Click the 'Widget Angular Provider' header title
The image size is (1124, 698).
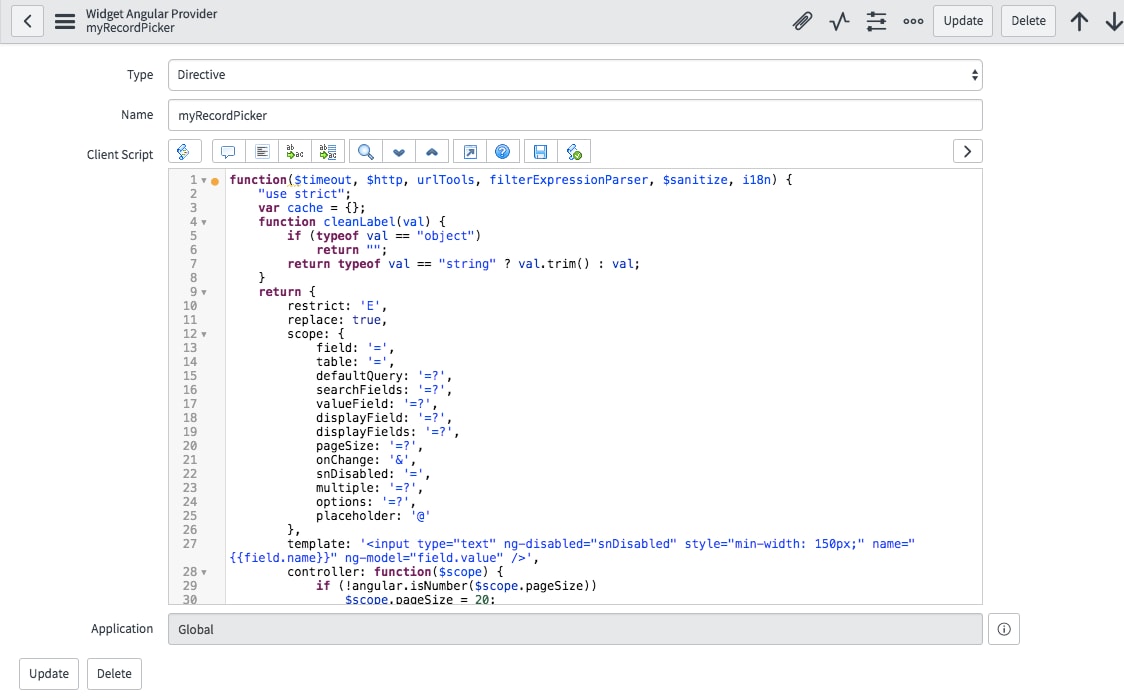pyautogui.click(x=151, y=14)
